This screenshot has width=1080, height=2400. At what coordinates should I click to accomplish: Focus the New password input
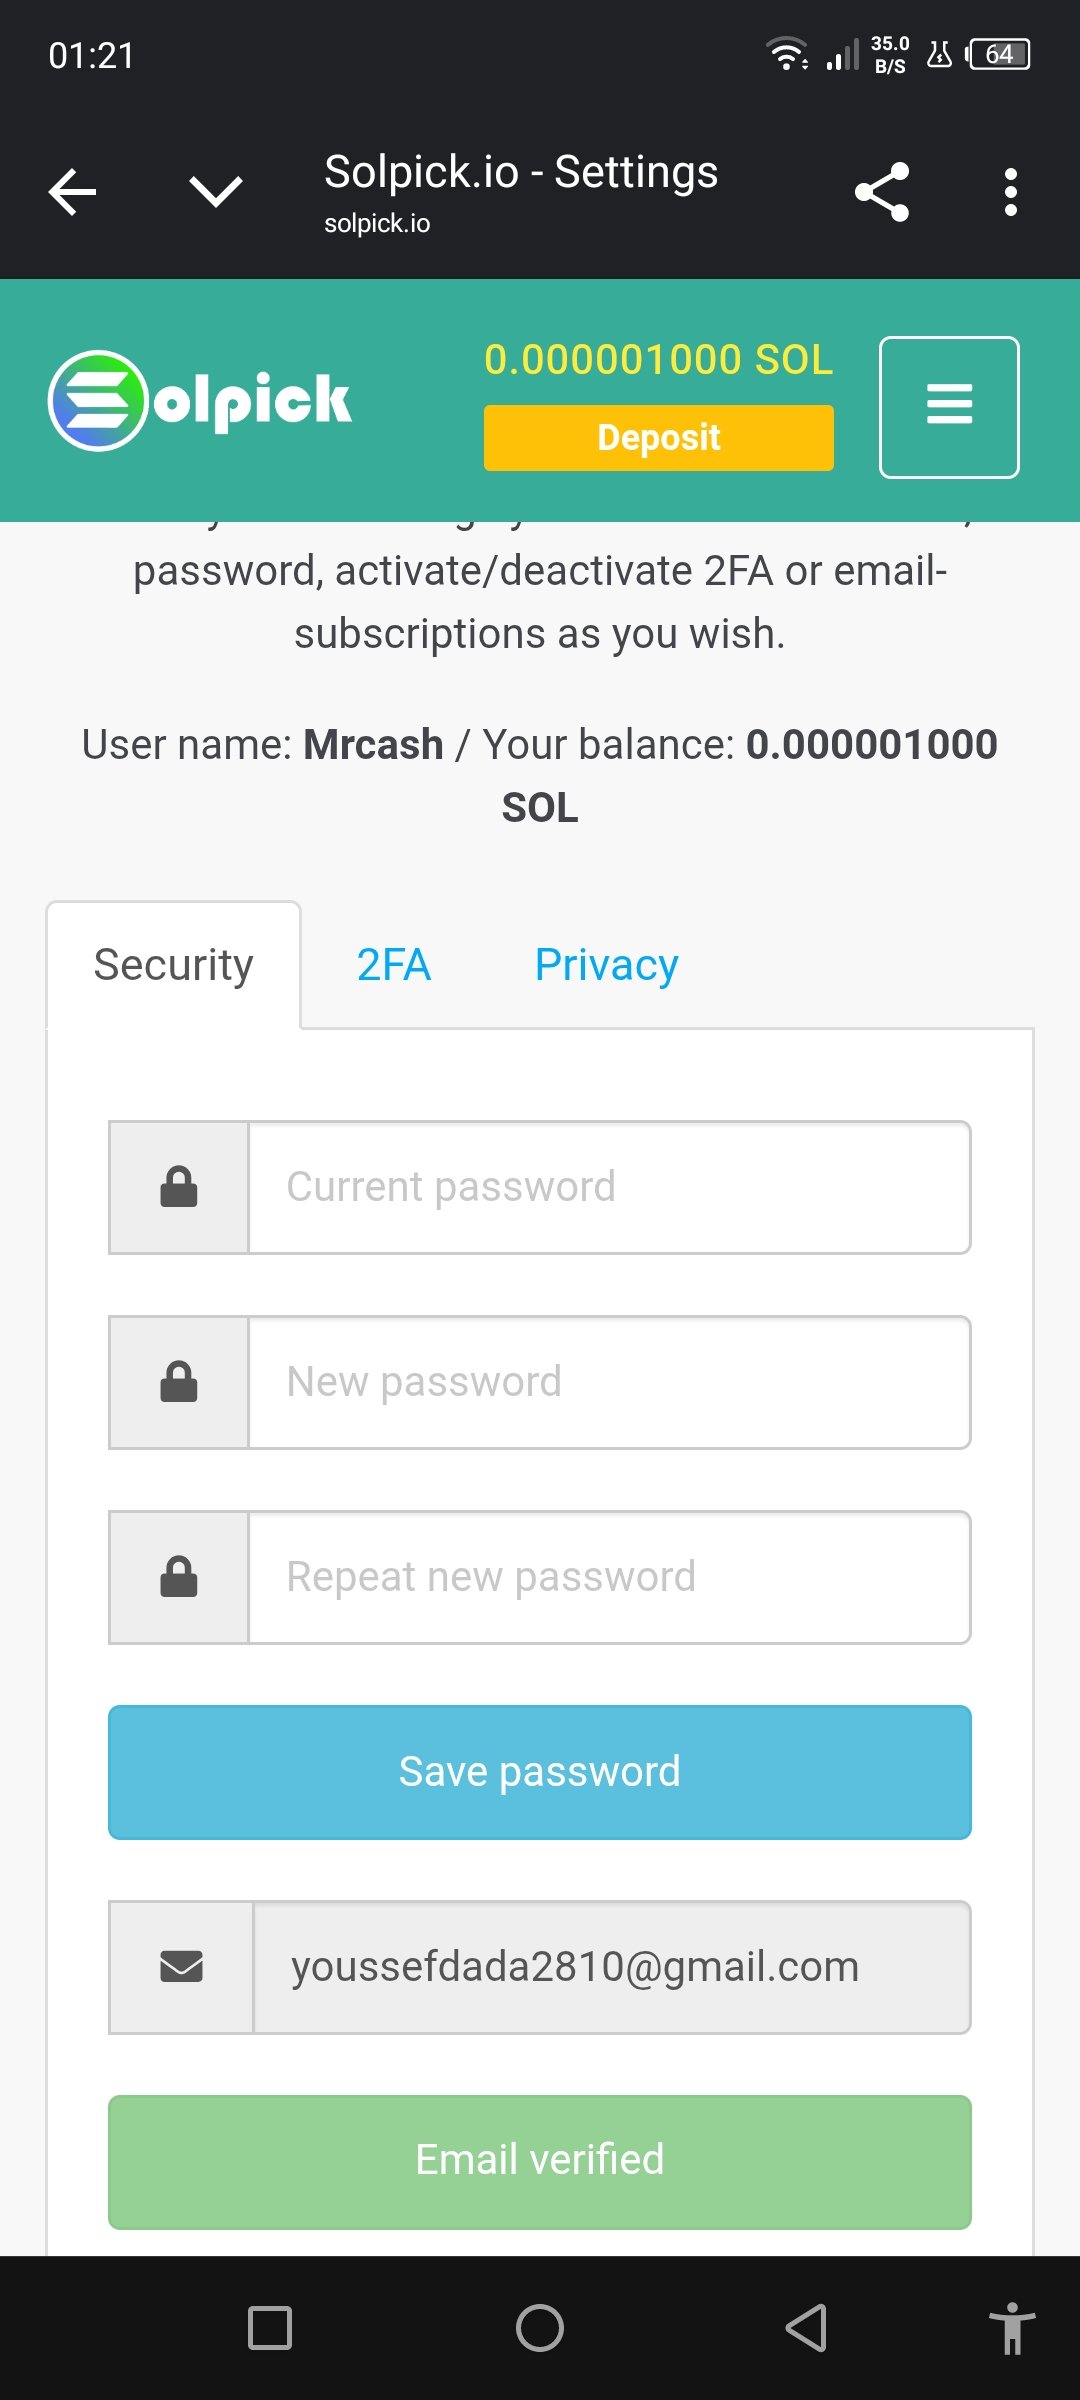[609, 1382]
